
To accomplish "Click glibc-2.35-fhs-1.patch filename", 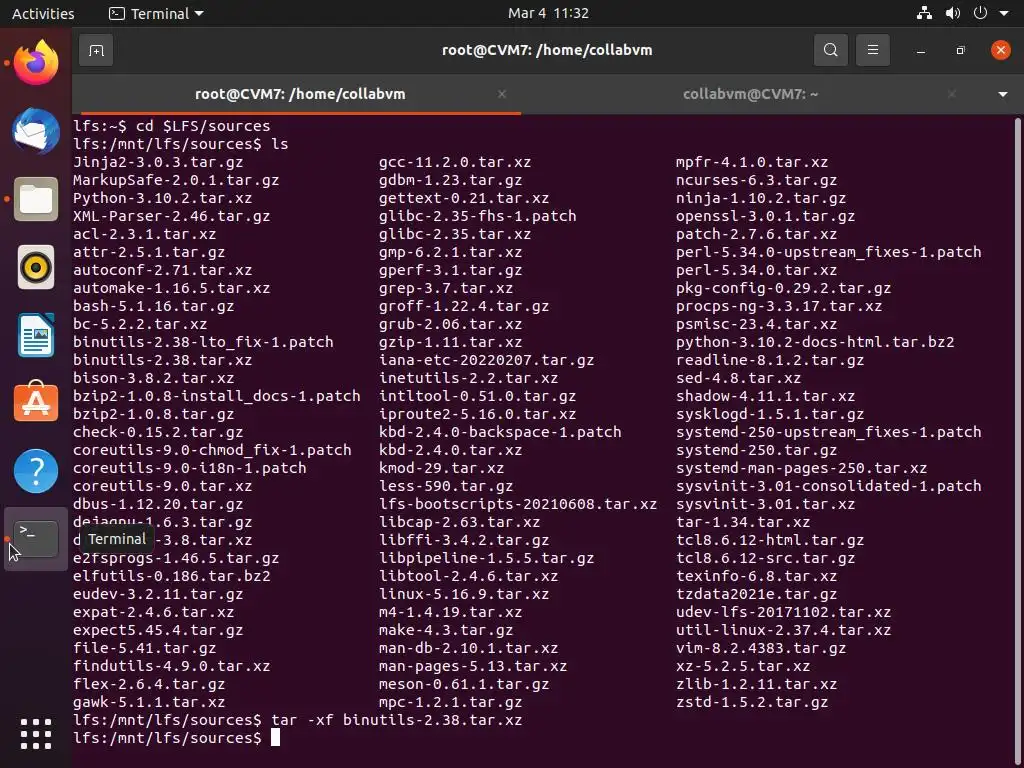I will tap(477, 216).
